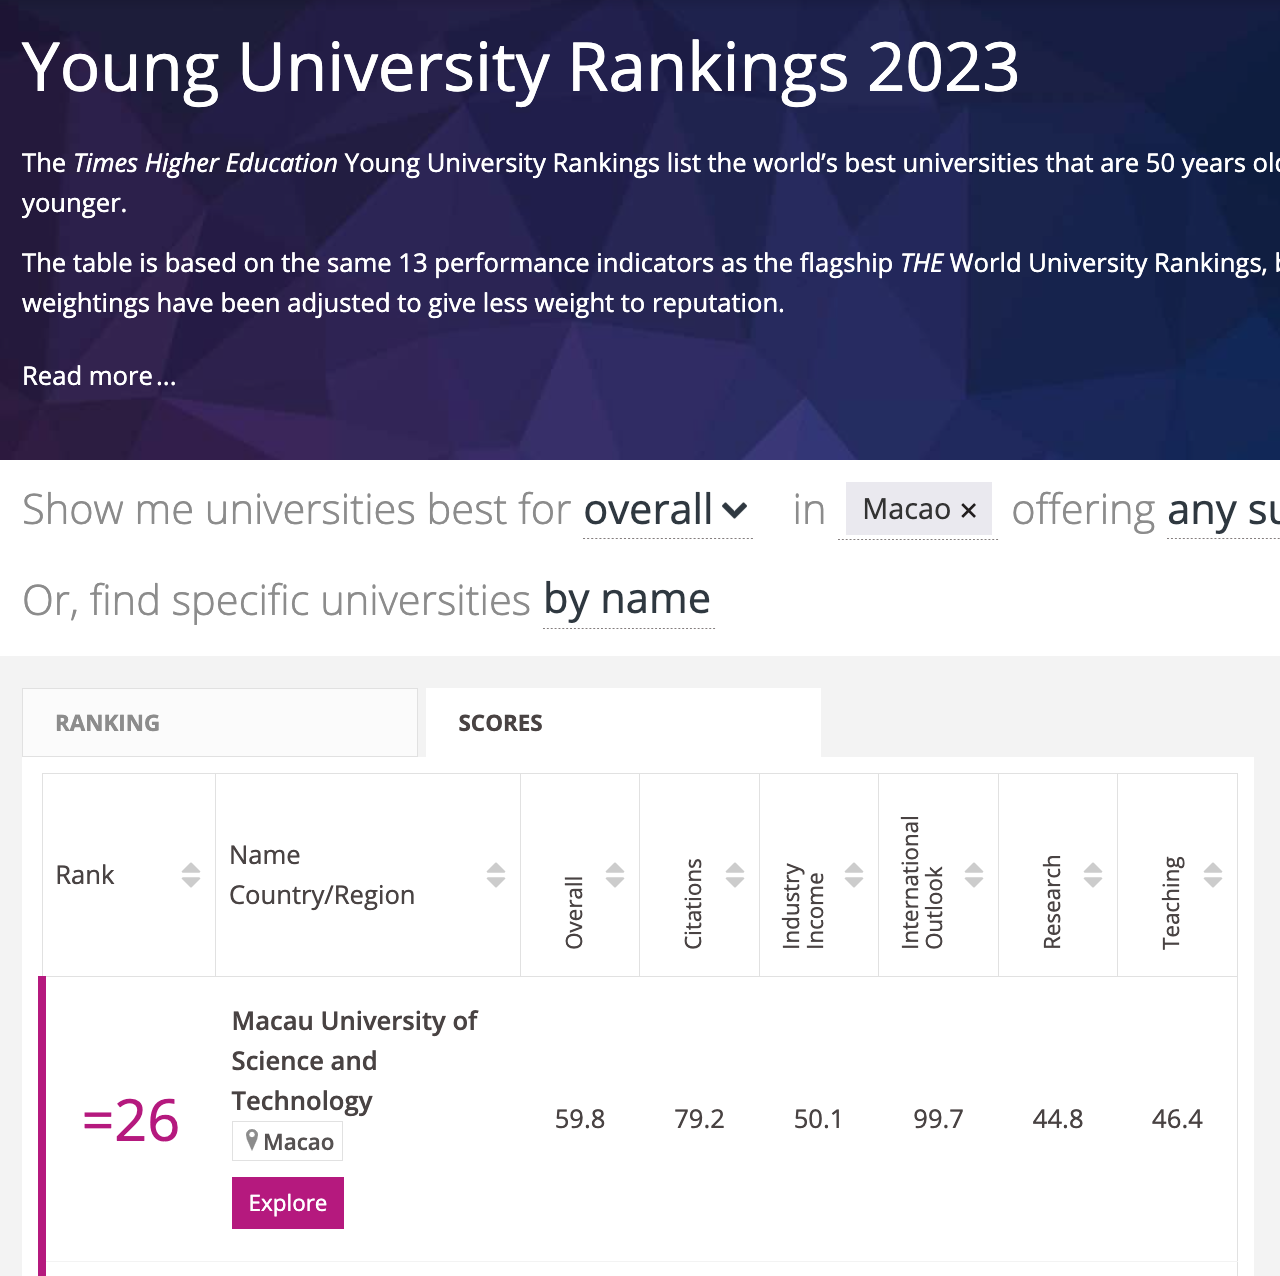Sort table by Teaching score
The height and width of the screenshot is (1276, 1280).
click(x=1213, y=875)
